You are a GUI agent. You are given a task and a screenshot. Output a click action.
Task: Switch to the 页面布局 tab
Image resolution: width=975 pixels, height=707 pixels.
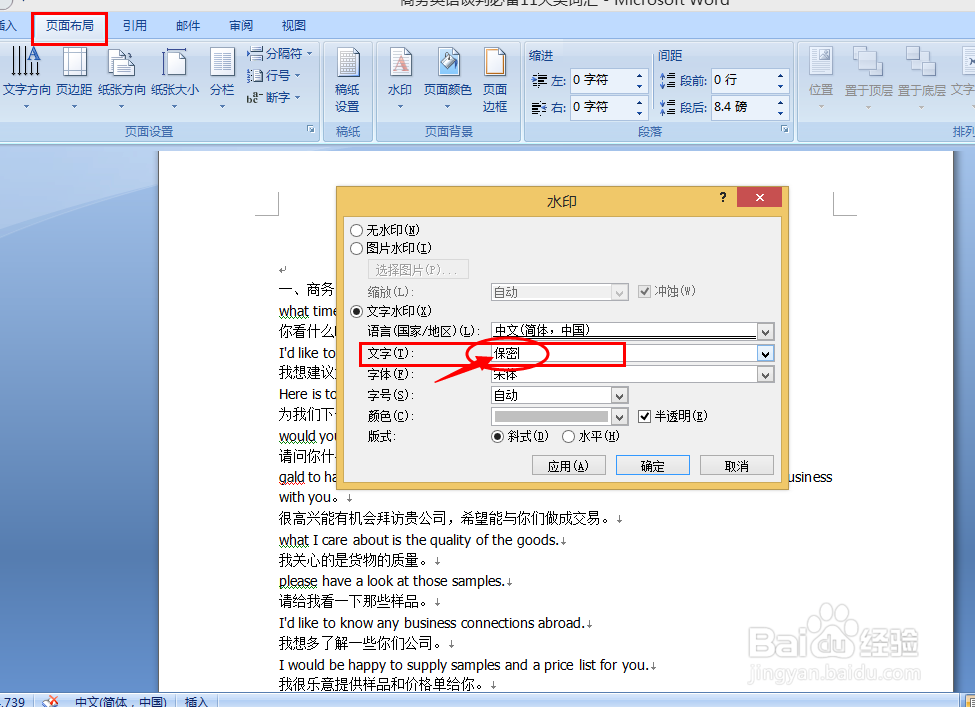70,25
